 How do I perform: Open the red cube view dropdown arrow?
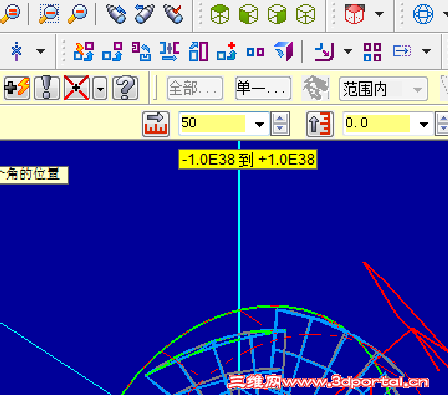pos(379,14)
